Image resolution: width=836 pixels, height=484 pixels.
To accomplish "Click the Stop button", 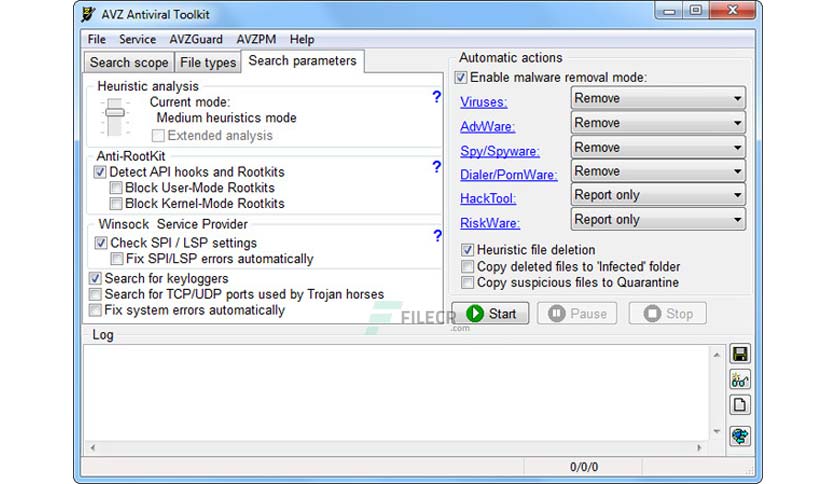I will [x=668, y=313].
